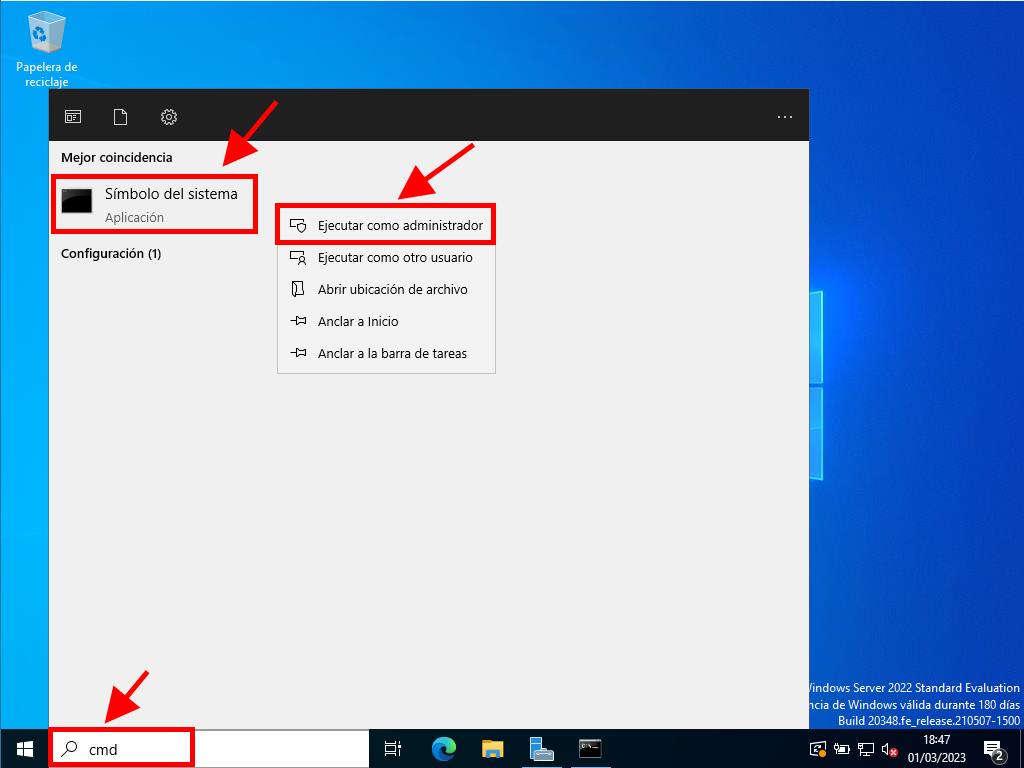This screenshot has height=768, width=1024.
Task: Open Server Manager from the taskbar
Action: 541,748
